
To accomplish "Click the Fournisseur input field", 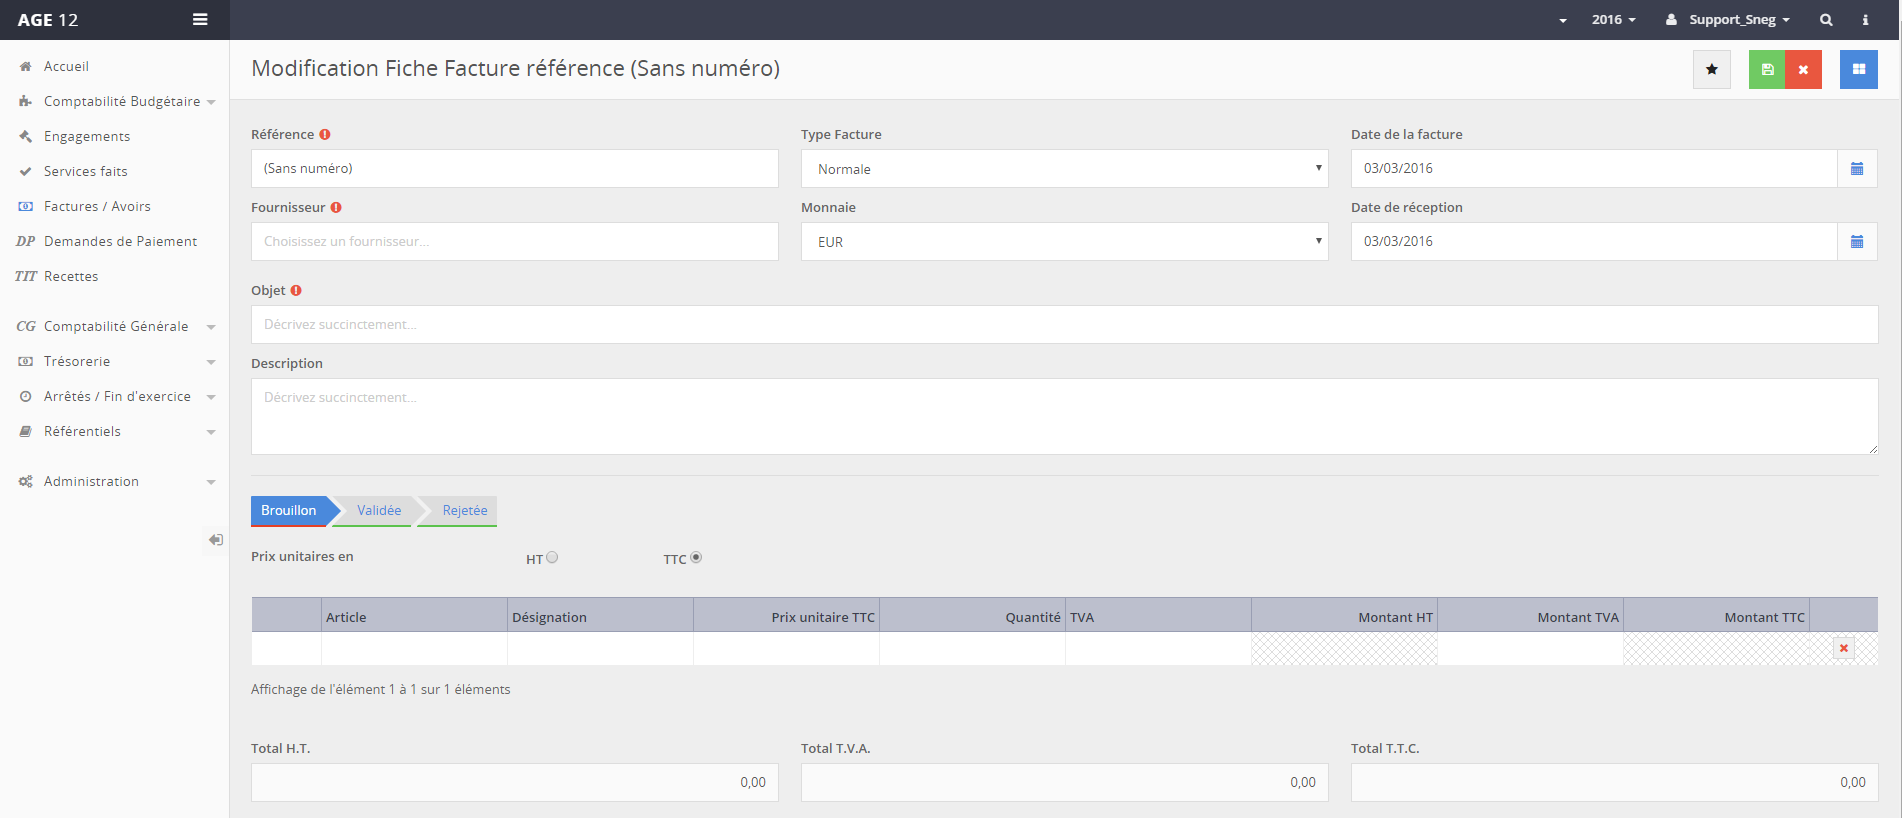I will point(514,242).
